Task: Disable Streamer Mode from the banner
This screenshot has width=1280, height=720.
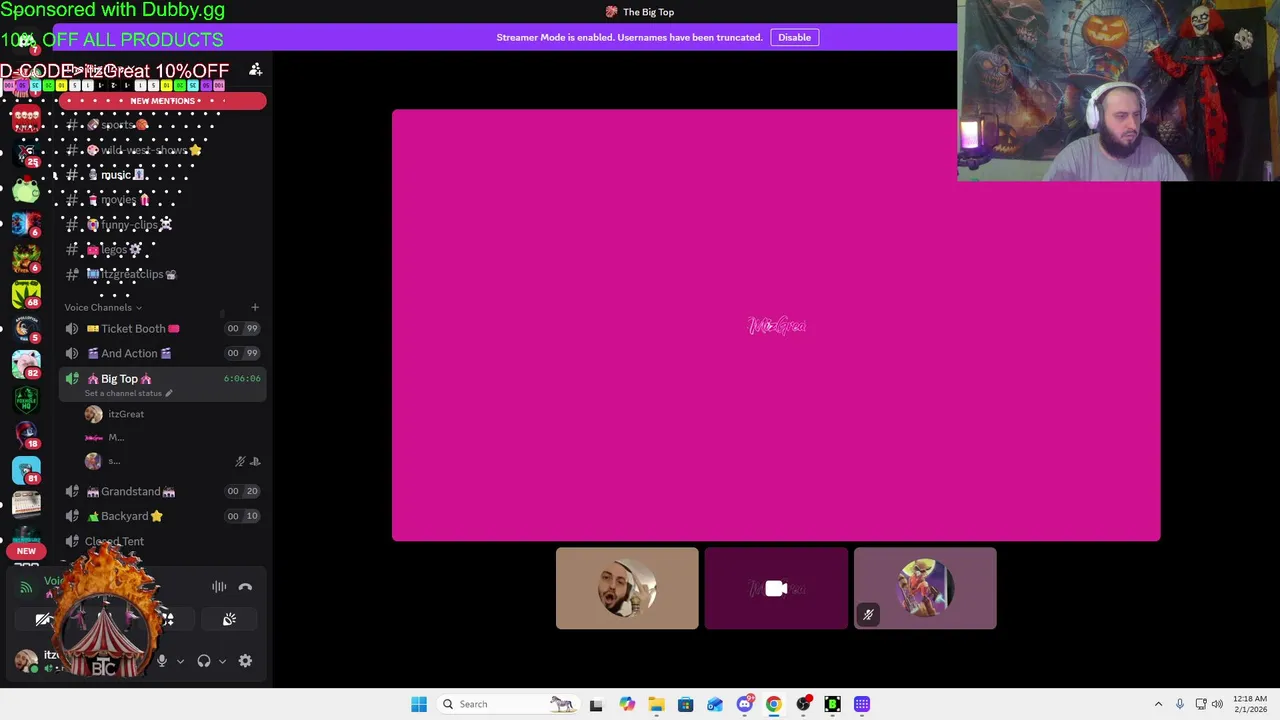Action: point(794,37)
